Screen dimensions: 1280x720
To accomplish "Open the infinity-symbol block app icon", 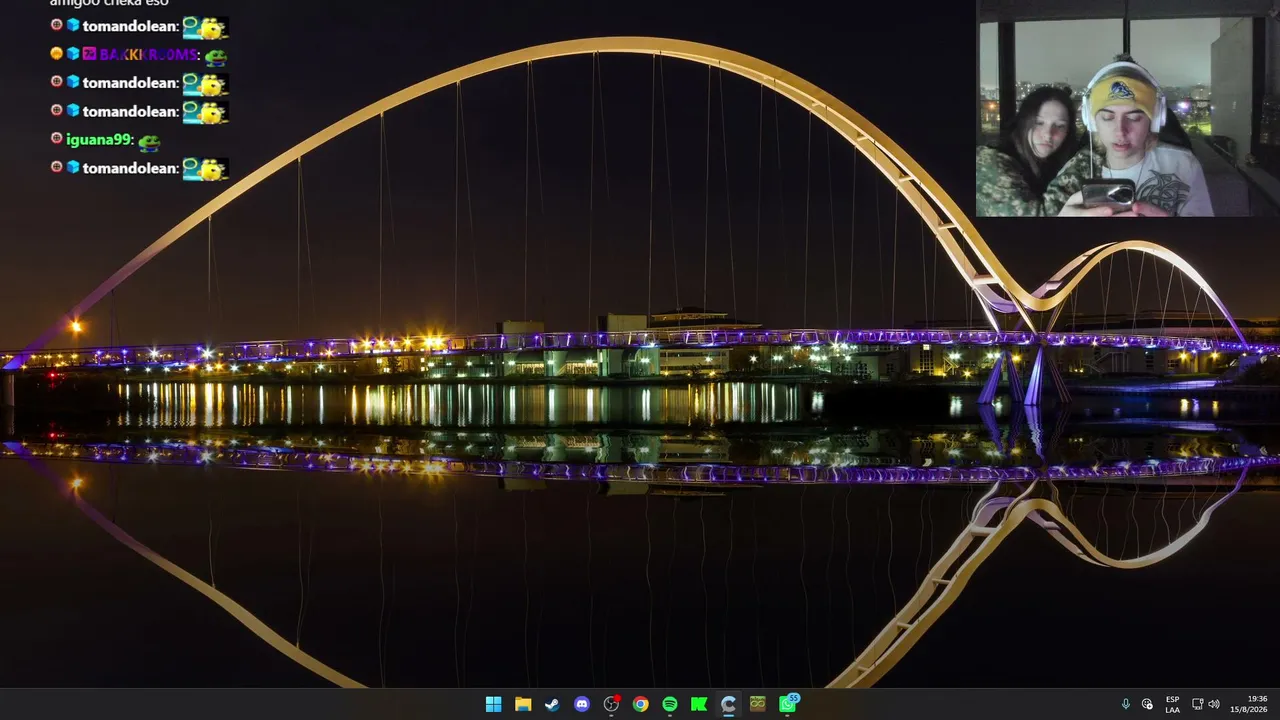I will tap(758, 704).
